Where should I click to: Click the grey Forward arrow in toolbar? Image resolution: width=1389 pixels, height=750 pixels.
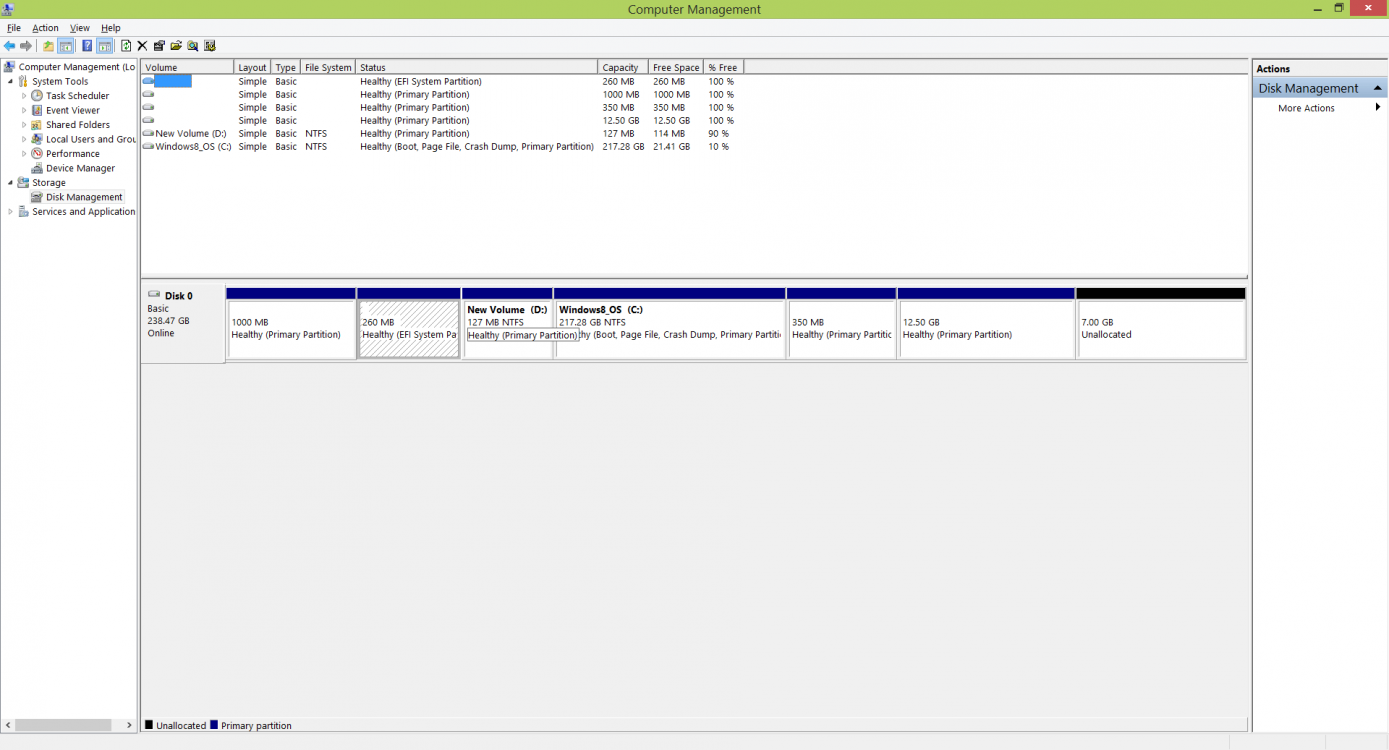click(26, 46)
